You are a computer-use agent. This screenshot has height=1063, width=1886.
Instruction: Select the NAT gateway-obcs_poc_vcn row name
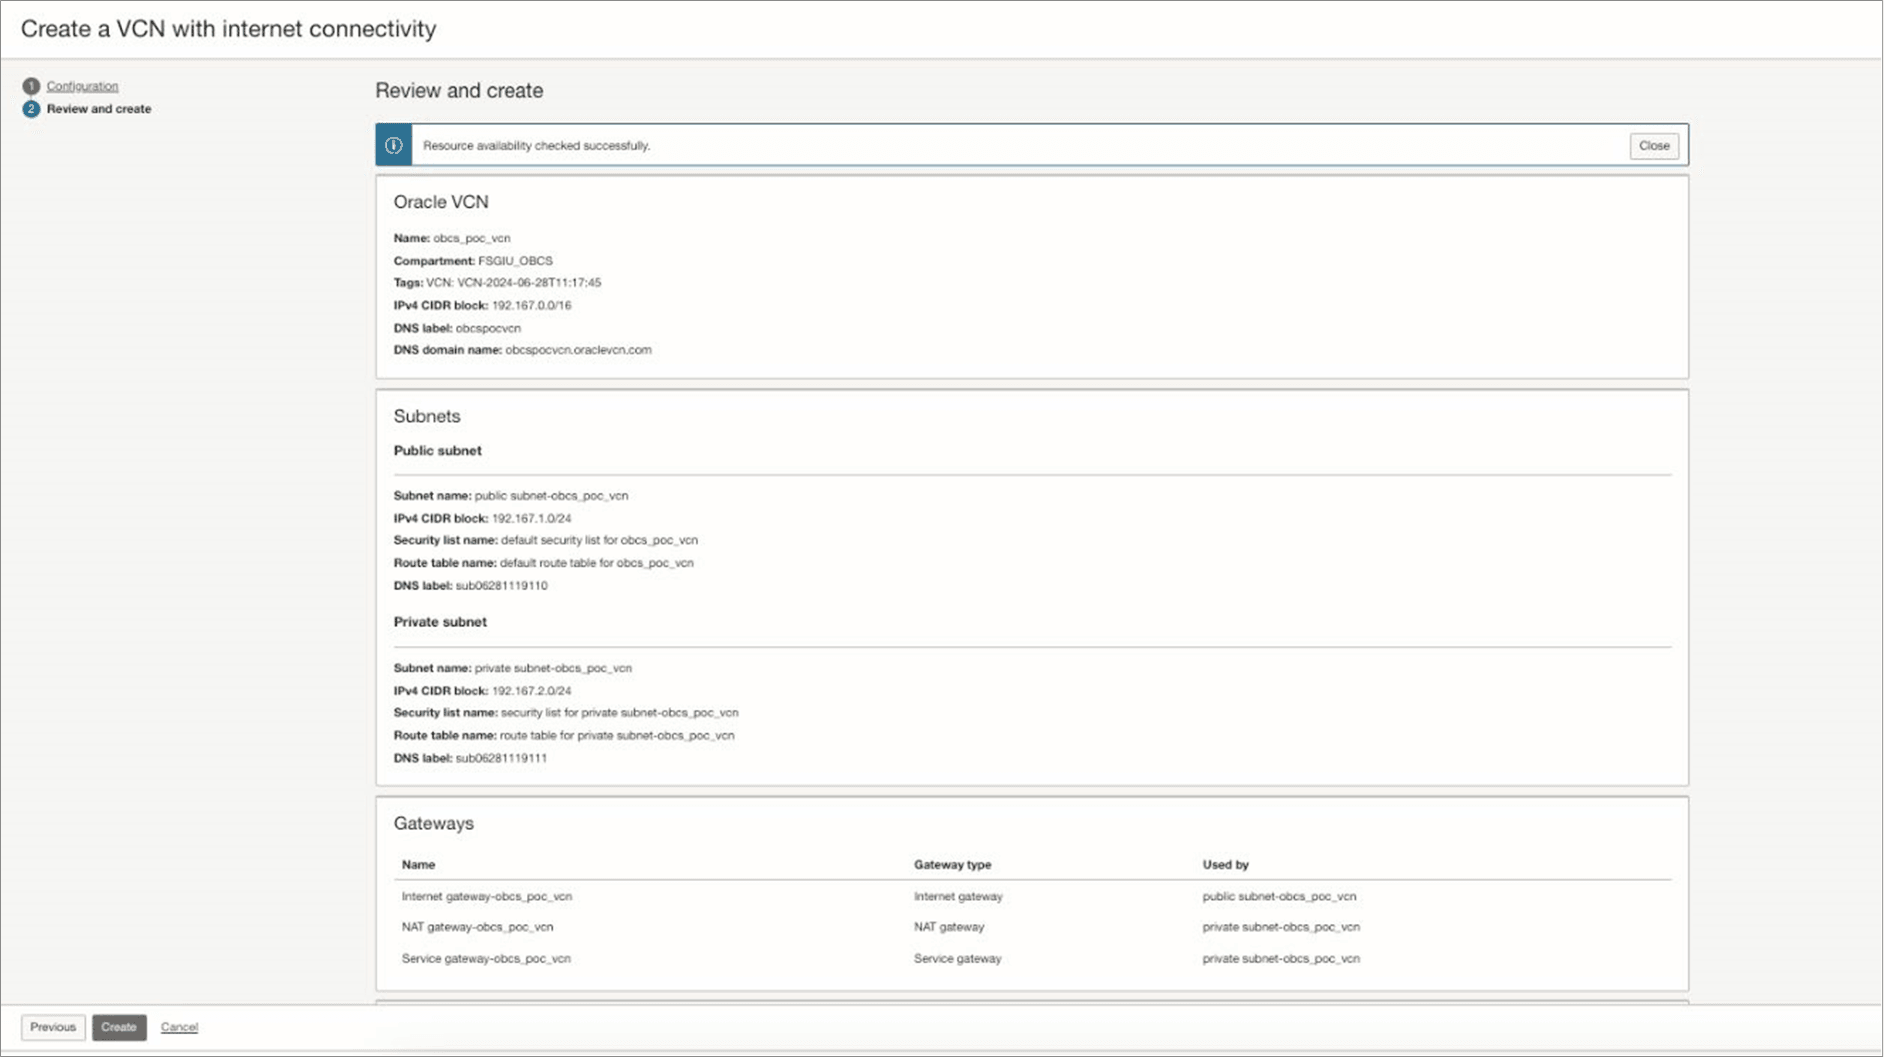[x=478, y=929]
